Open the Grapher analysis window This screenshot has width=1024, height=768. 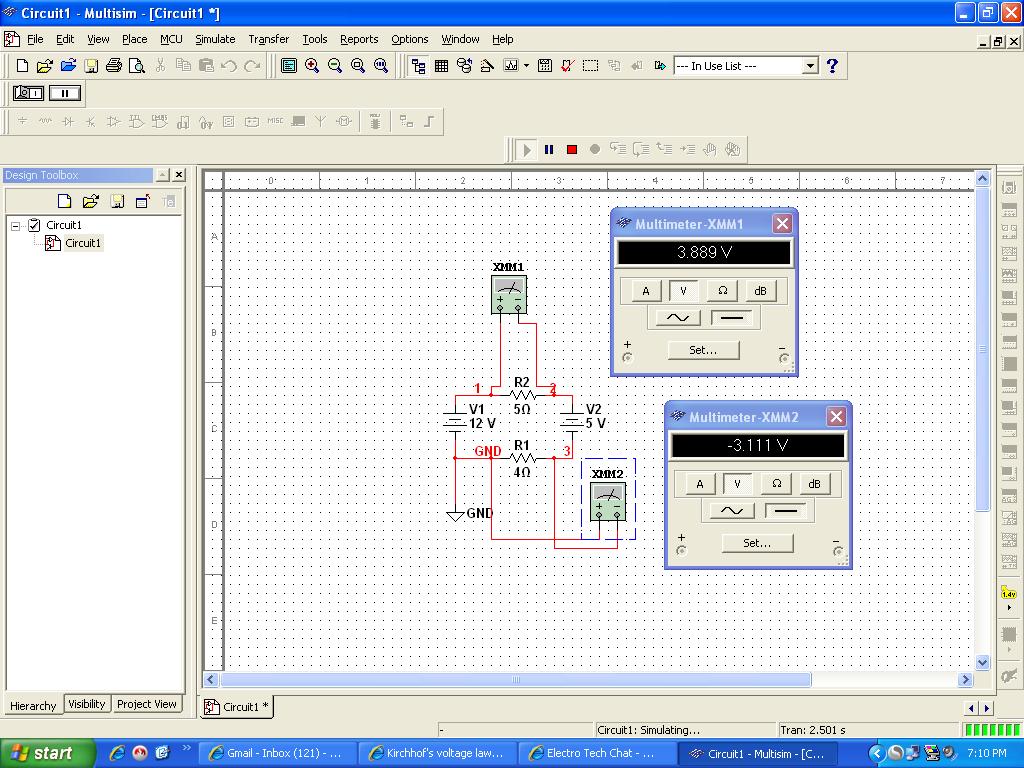click(x=511, y=65)
